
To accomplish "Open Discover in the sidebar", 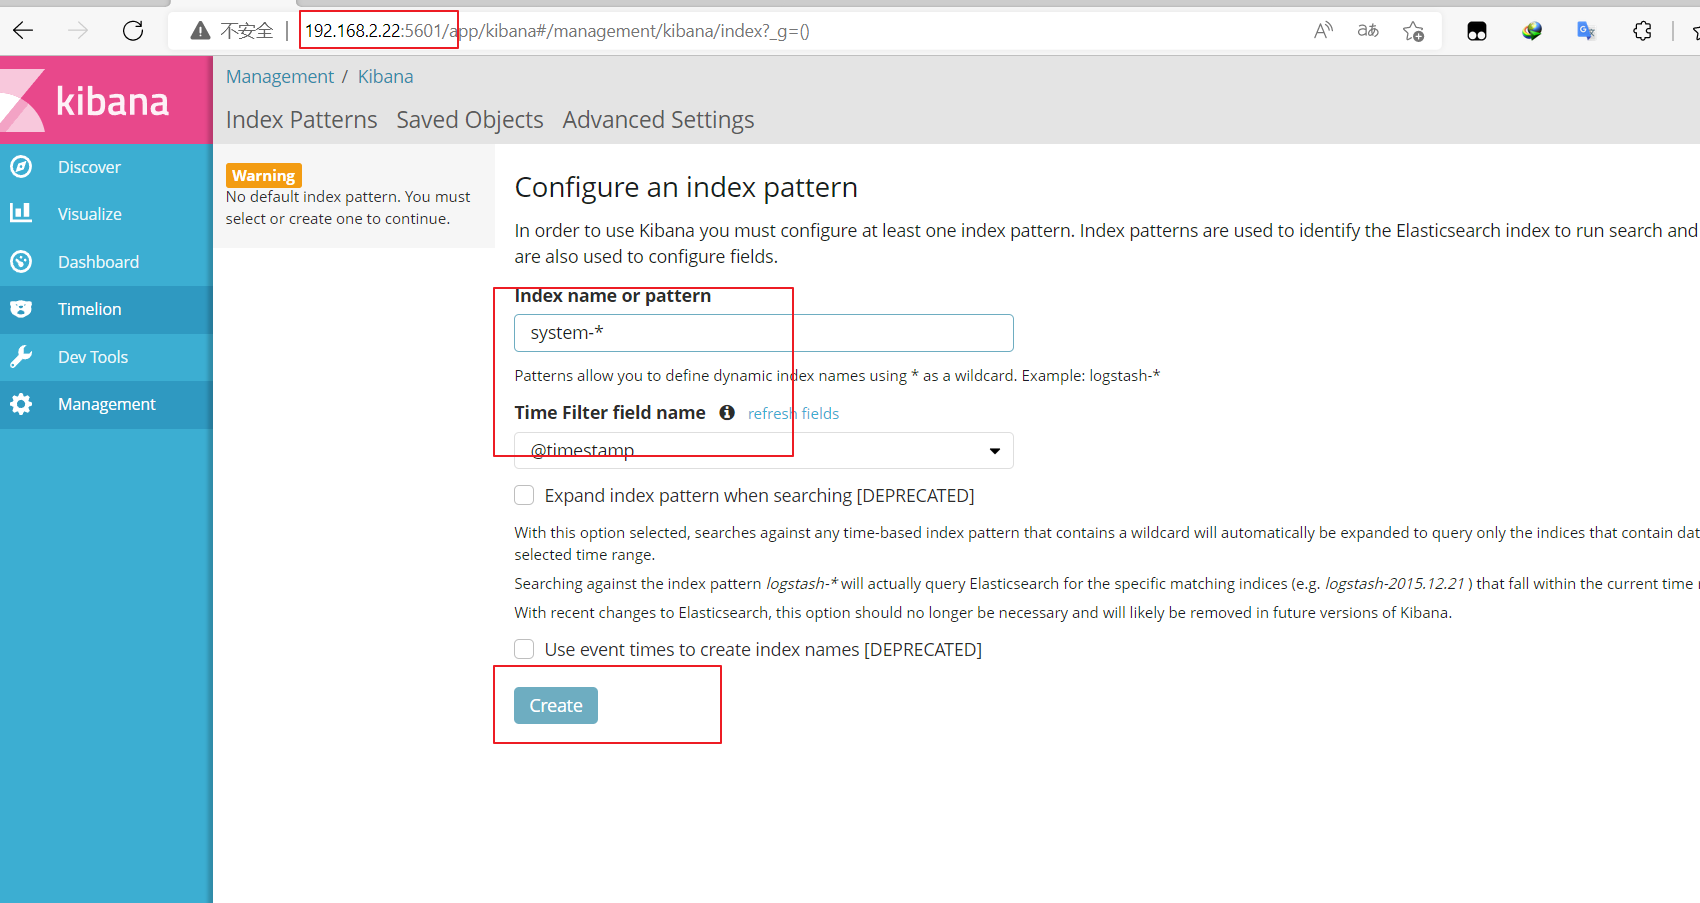I will pyautogui.click(x=89, y=167).
